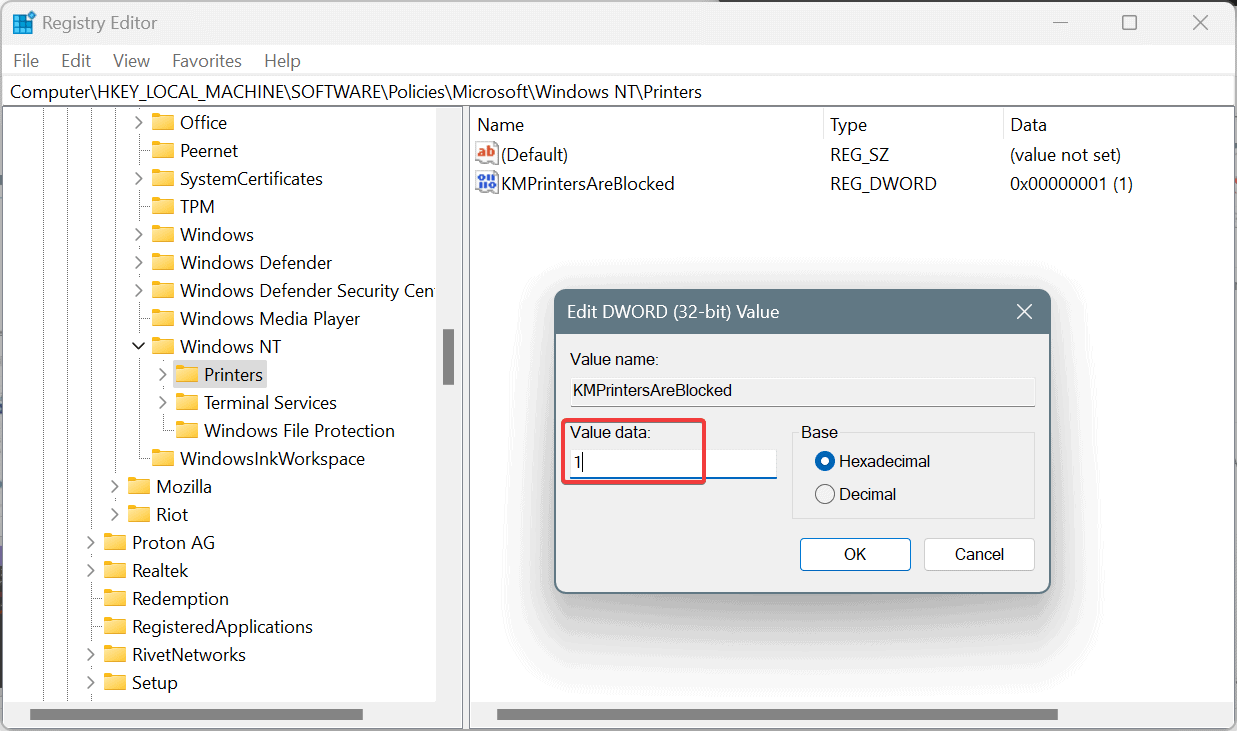Click the WindowsInkWorkspace folder icon
The width and height of the screenshot is (1237, 731).
pyautogui.click(x=163, y=458)
